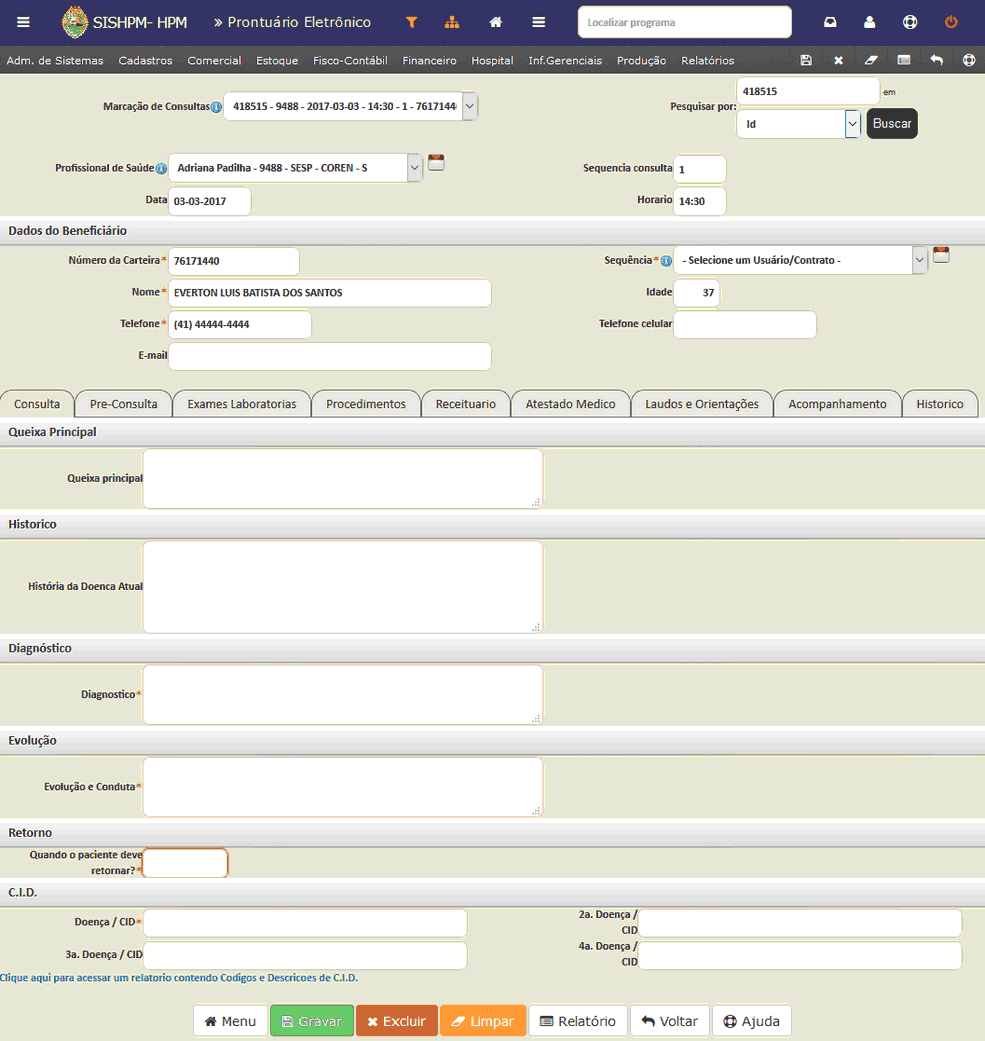985x1041 pixels.
Task: Click the Diagnostico text area
Action: [342, 694]
